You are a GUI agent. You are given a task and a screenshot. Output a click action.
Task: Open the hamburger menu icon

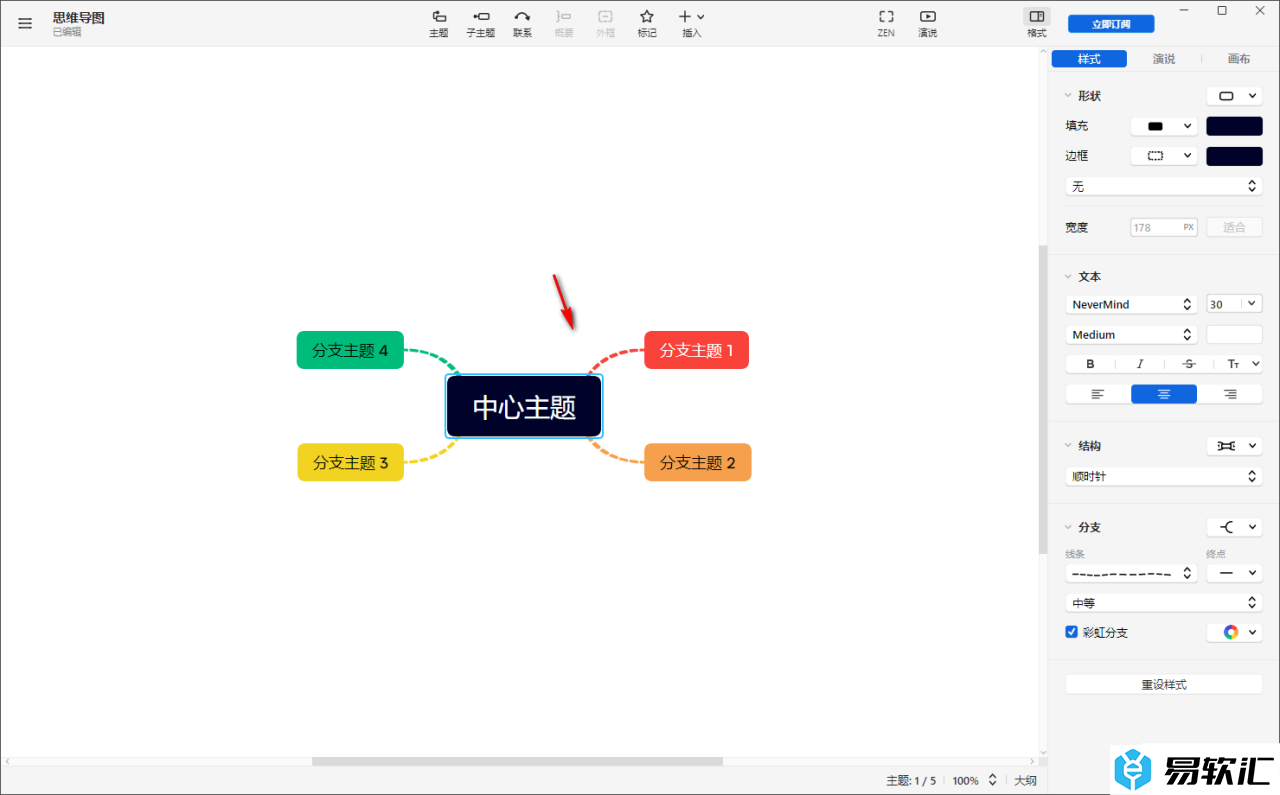point(25,23)
